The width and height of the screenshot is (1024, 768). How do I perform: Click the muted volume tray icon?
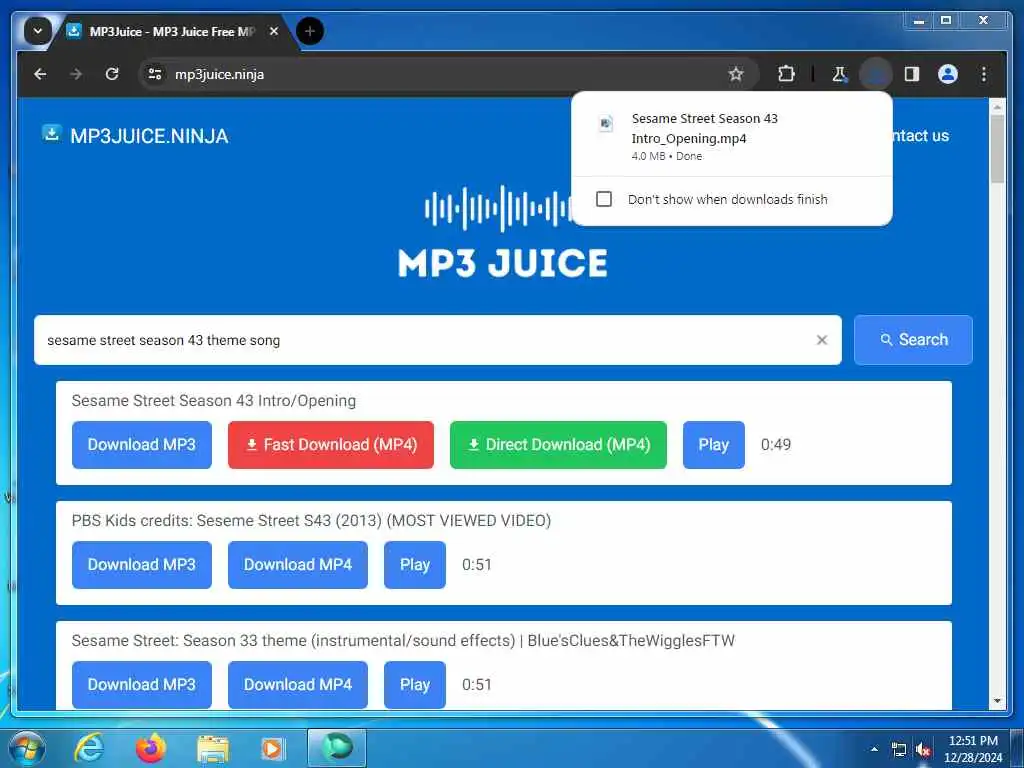[x=923, y=750]
